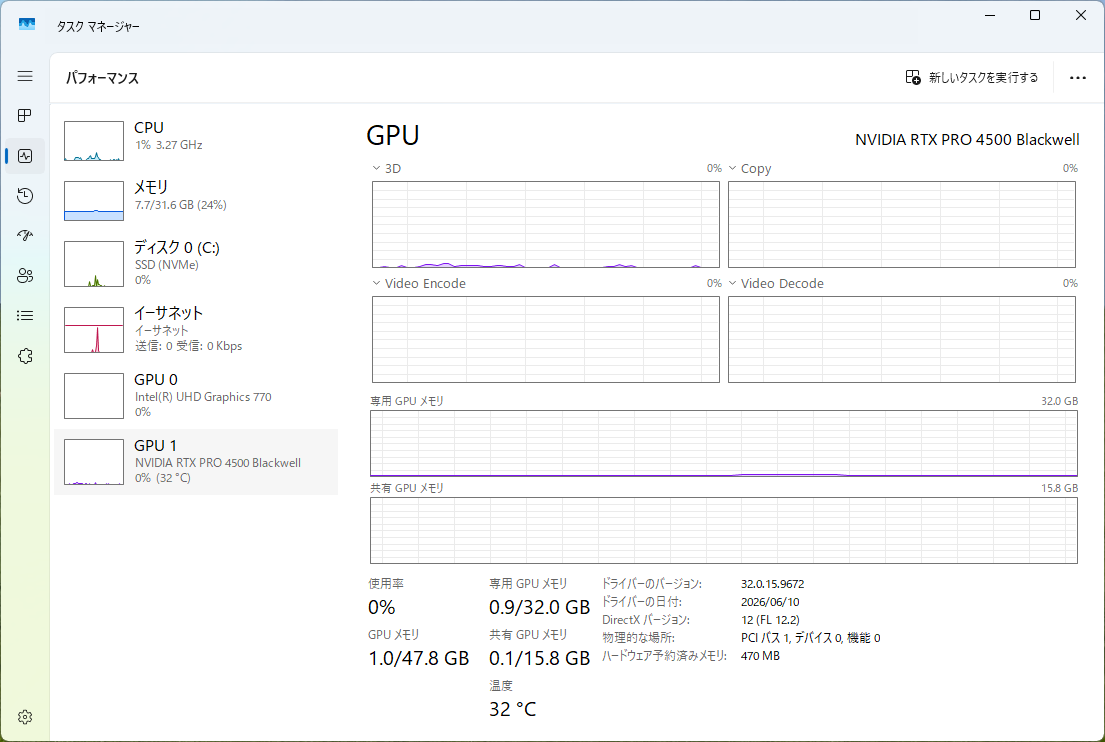The width and height of the screenshot is (1105, 742).
Task: Click the 470 MB reserved memory value
Action: (x=760, y=655)
